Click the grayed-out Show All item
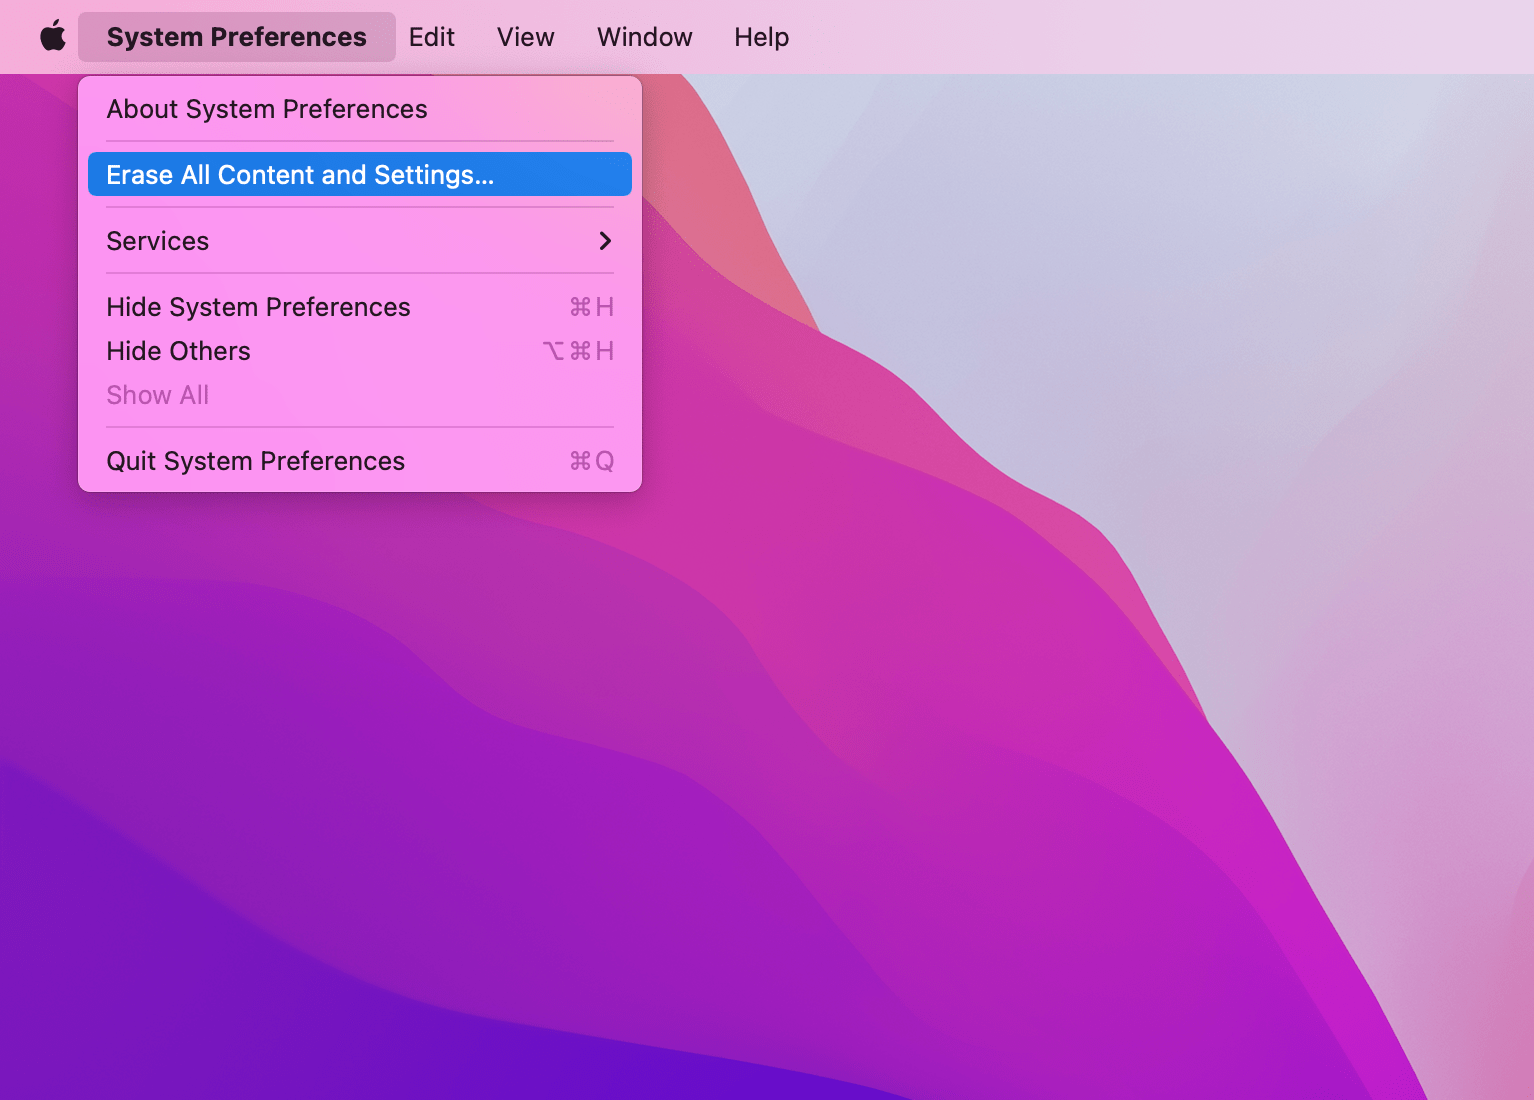This screenshot has width=1534, height=1100. point(157,395)
